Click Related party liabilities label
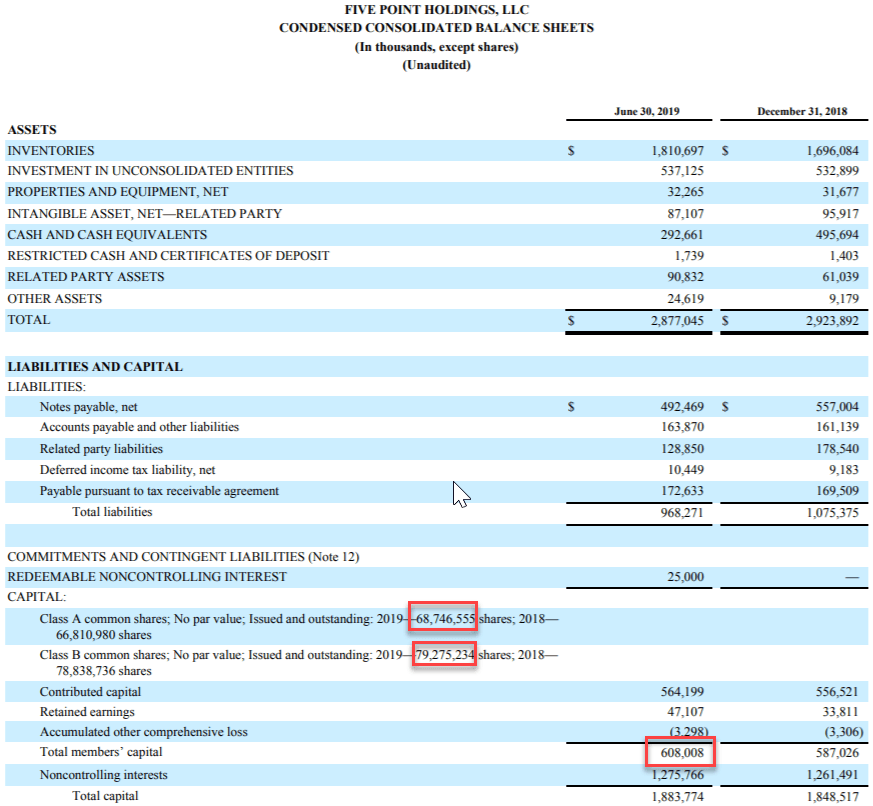 tap(101, 449)
